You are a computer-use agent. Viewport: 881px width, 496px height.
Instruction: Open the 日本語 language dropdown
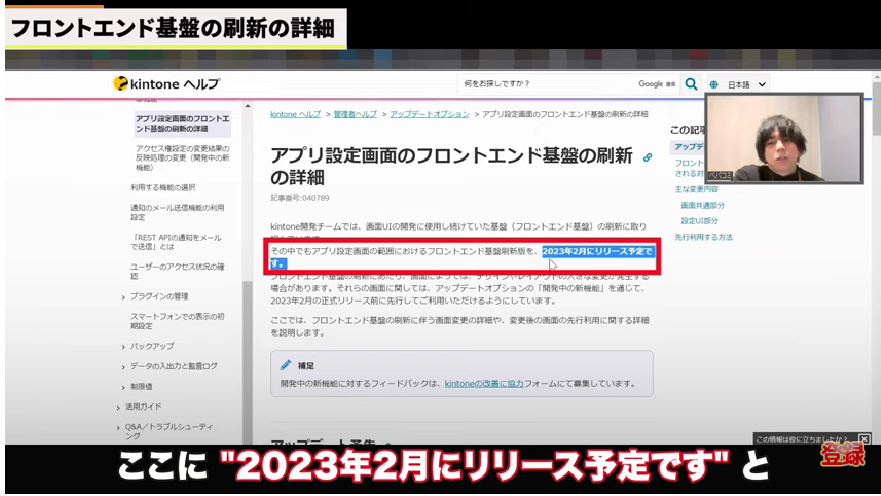click(746, 85)
